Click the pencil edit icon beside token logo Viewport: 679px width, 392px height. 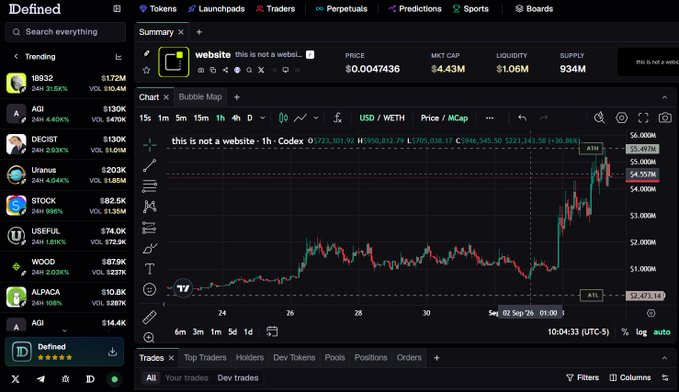pyautogui.click(x=146, y=53)
